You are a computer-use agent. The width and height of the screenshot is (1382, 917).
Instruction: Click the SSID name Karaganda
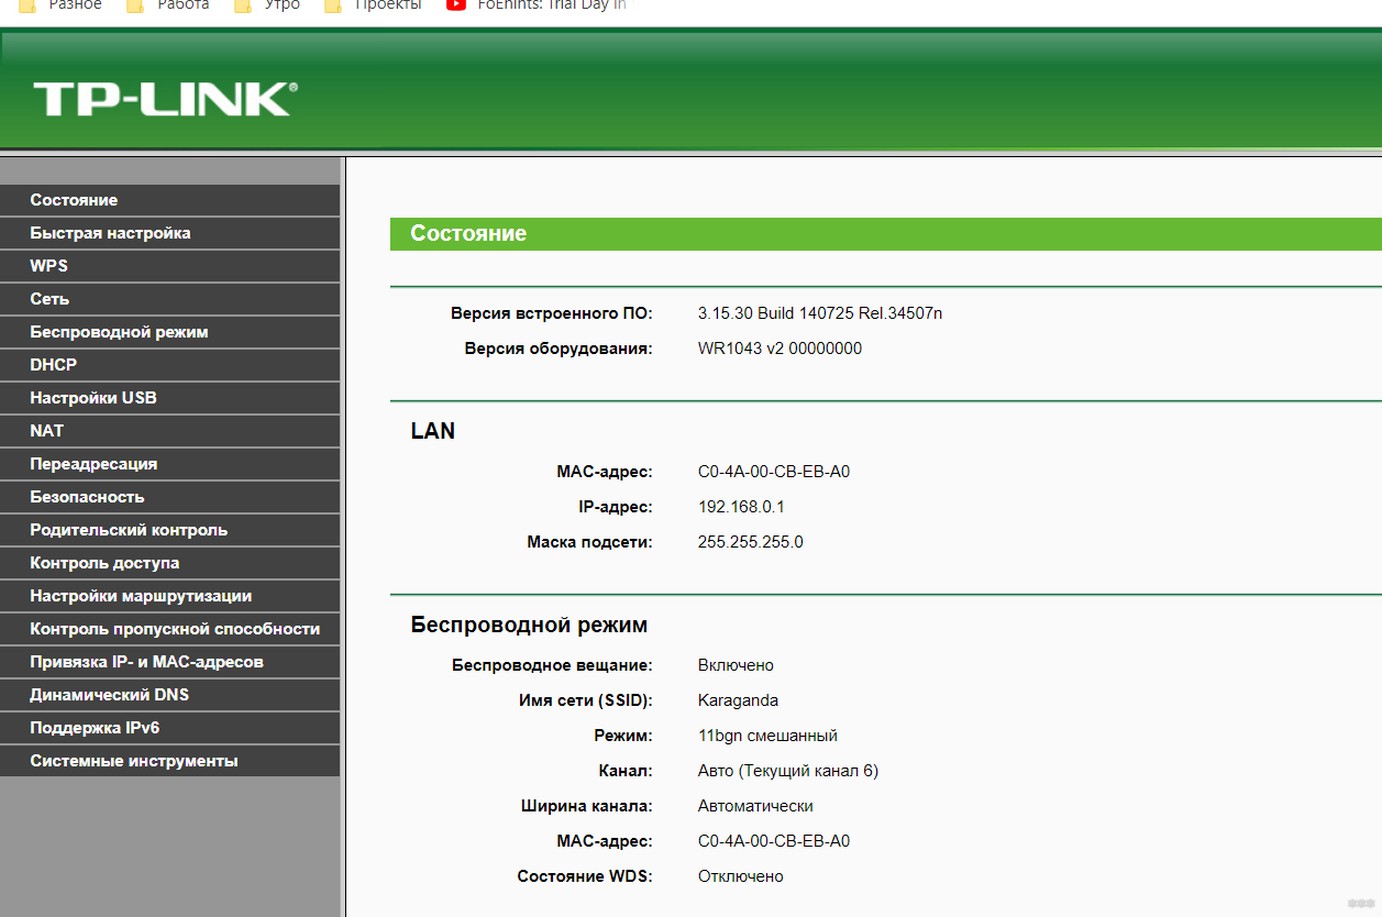tap(738, 700)
